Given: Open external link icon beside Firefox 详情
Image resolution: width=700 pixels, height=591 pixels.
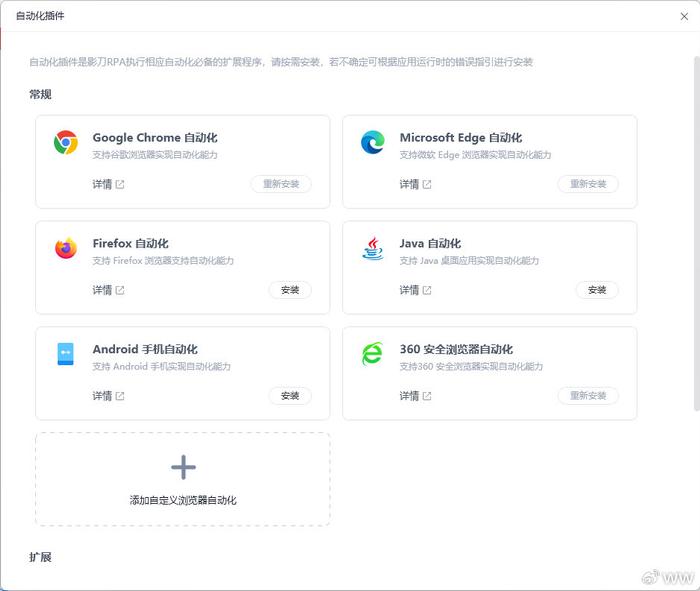Looking at the screenshot, I should (120, 290).
